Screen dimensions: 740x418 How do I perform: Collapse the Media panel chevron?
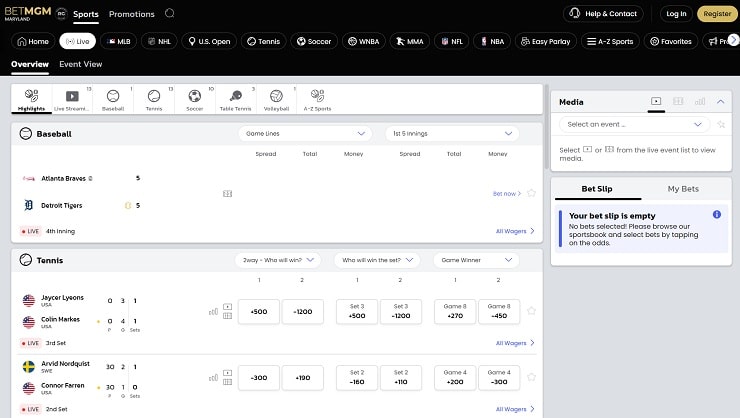point(721,101)
